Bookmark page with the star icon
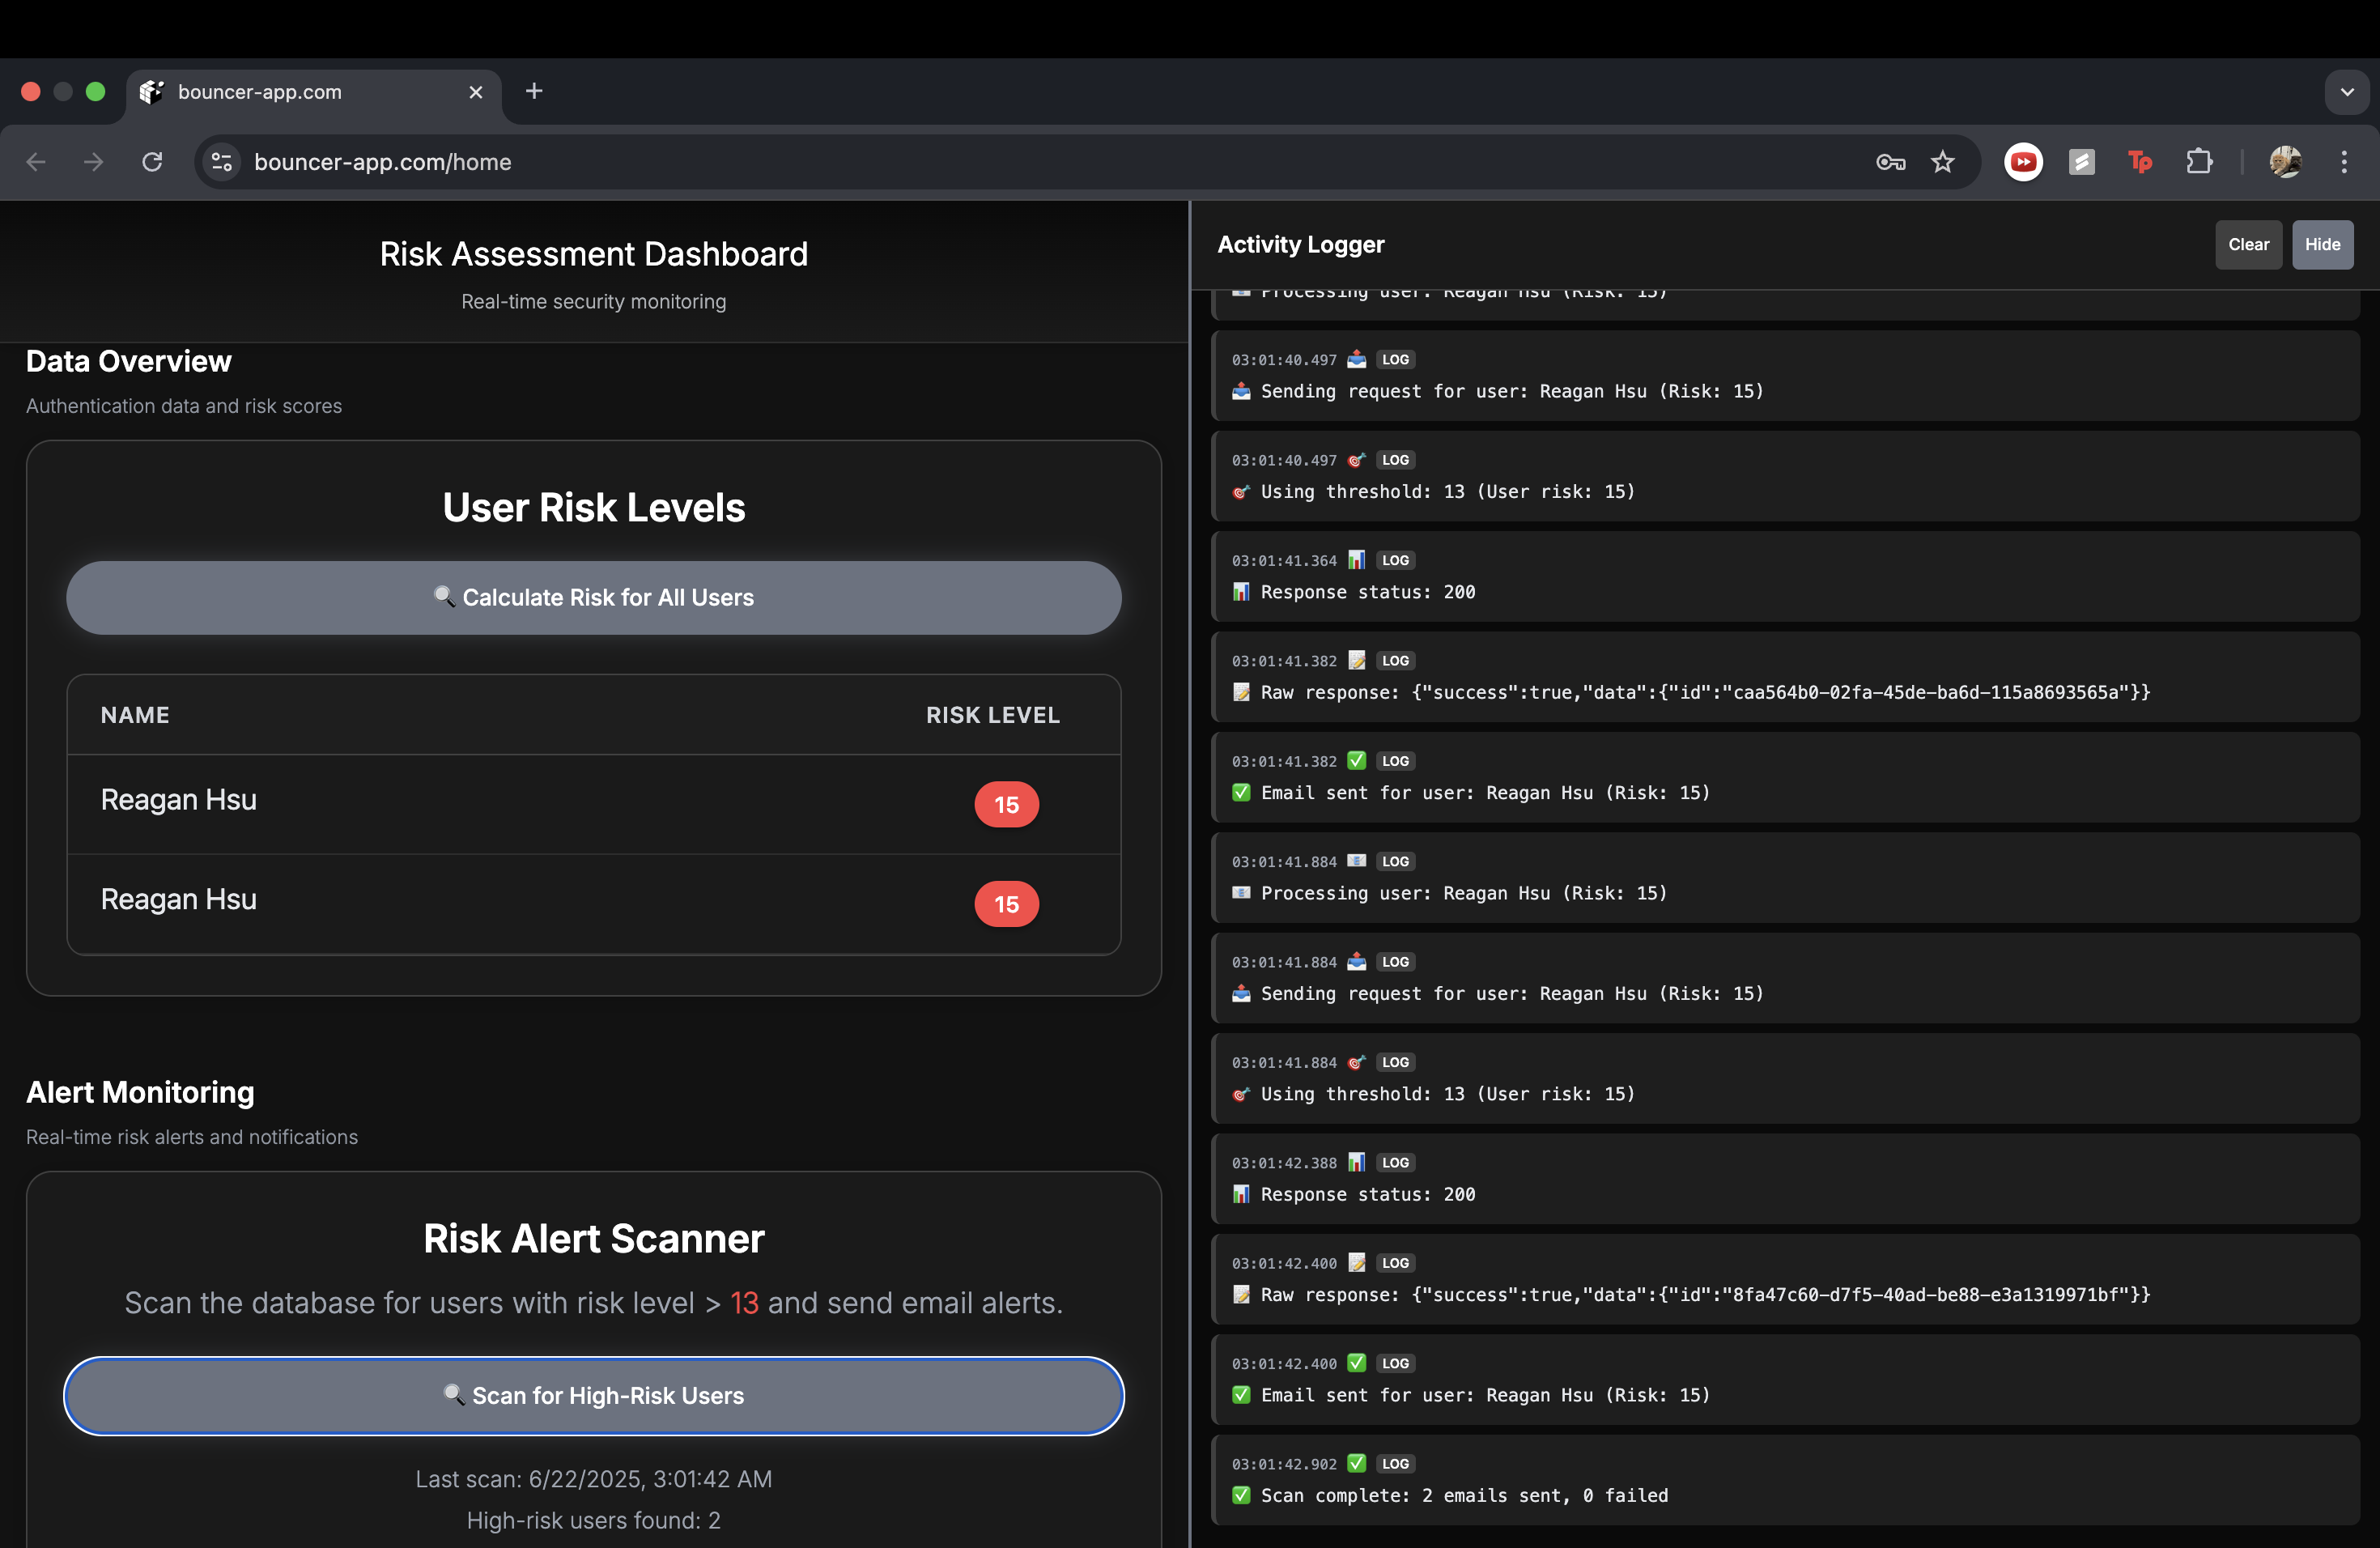This screenshot has height=1548, width=2380. [1942, 162]
